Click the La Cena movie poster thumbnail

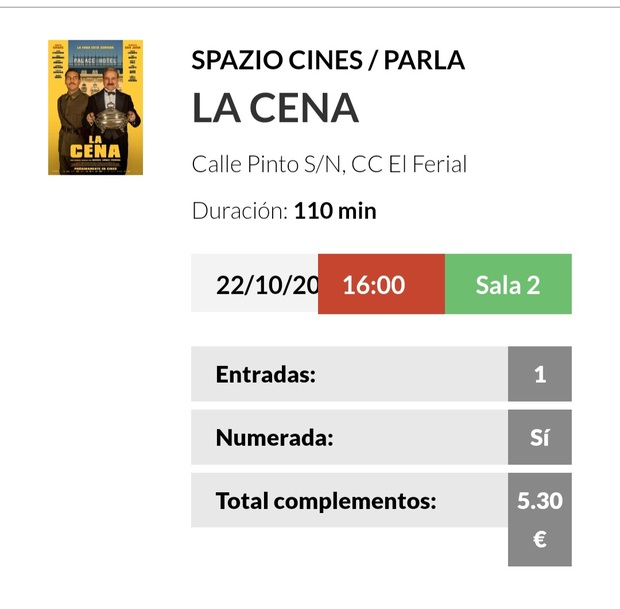pos(95,107)
